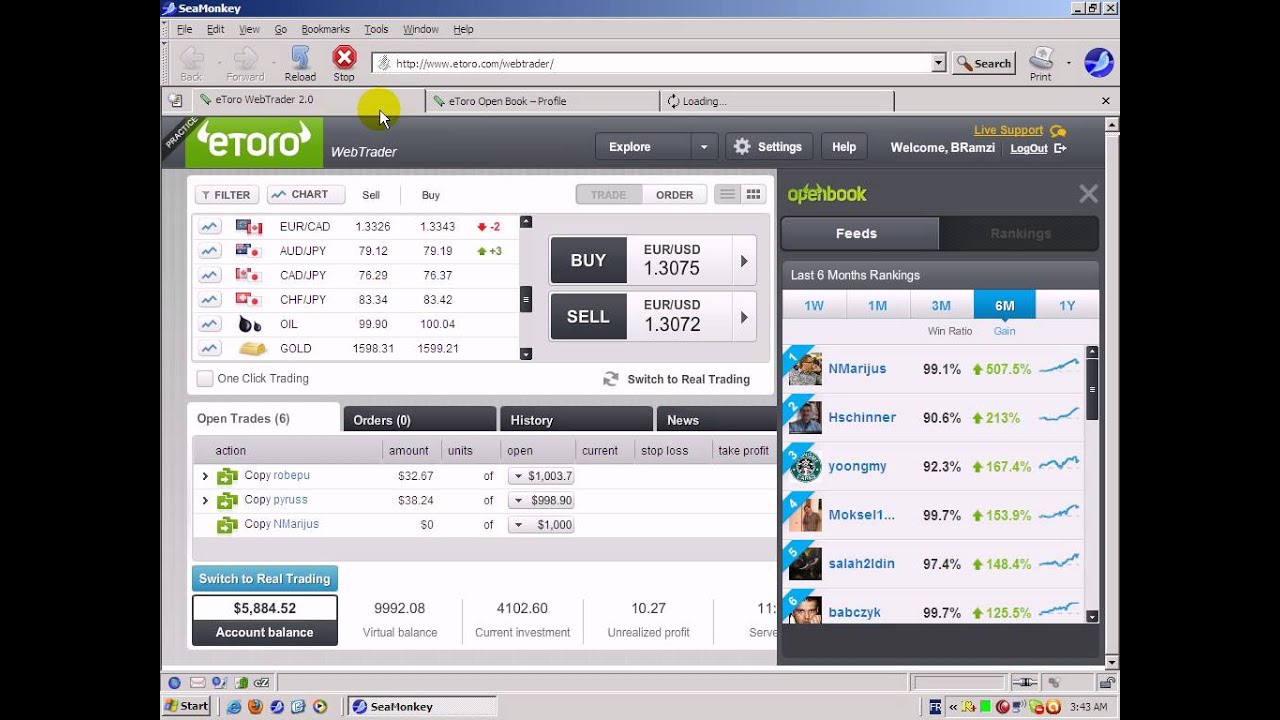Switch to eToro Open Book – Profile tab

click(x=542, y=101)
